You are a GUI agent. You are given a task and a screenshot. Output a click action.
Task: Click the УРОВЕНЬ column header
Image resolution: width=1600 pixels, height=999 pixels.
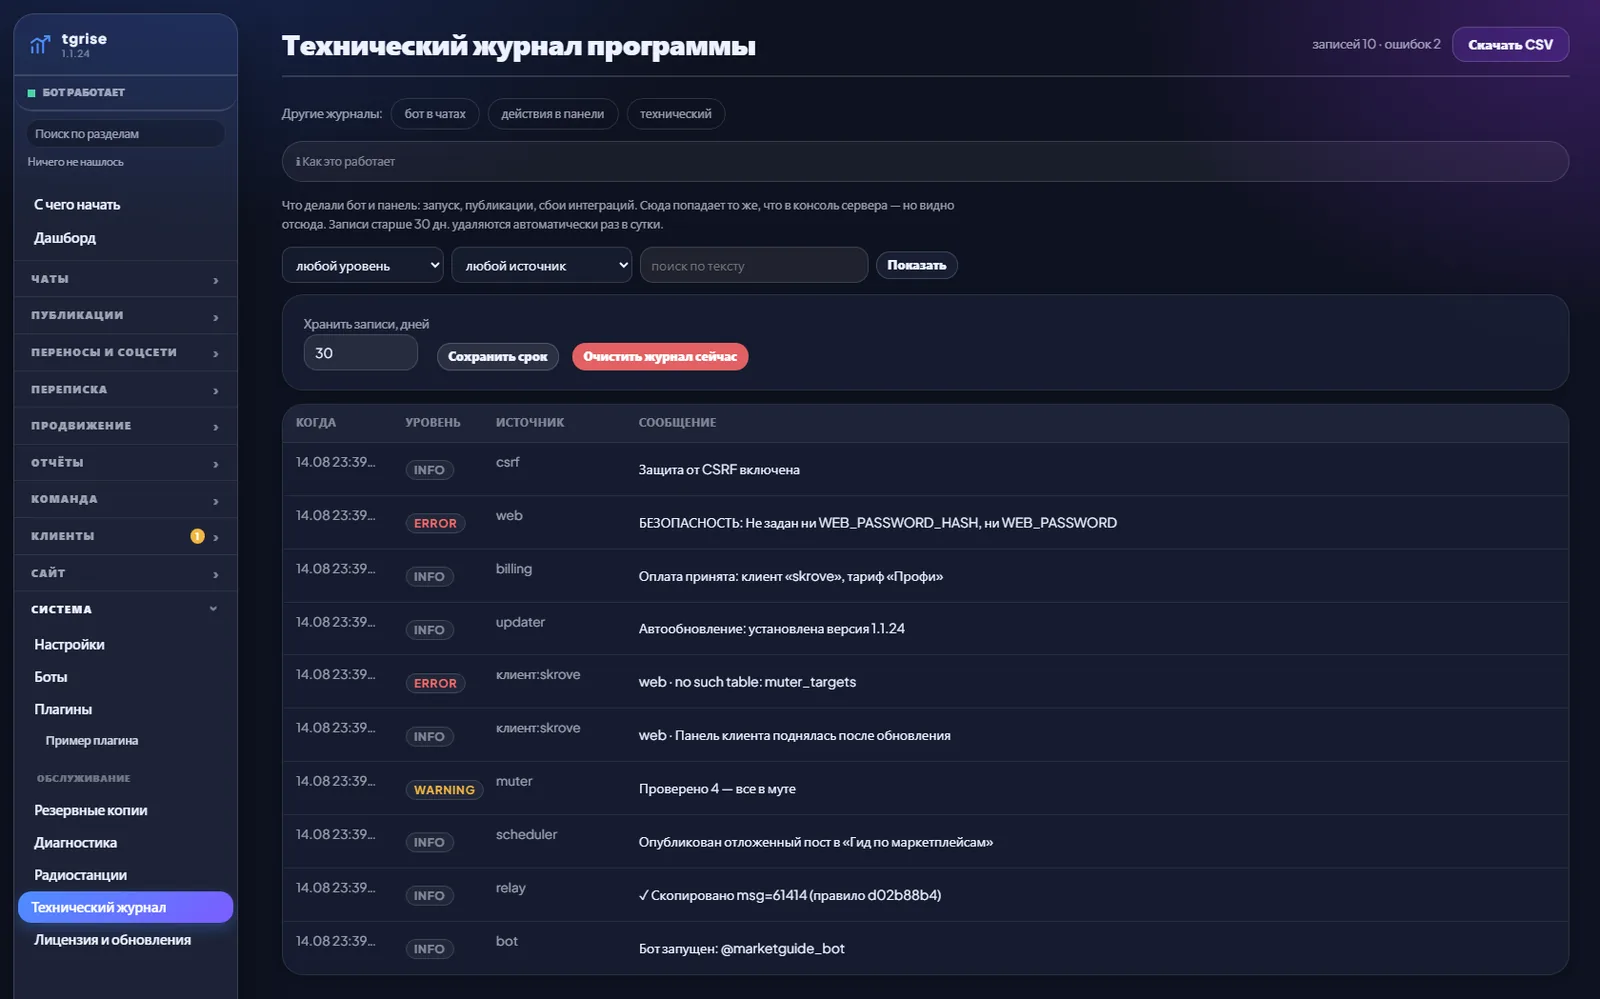(433, 423)
